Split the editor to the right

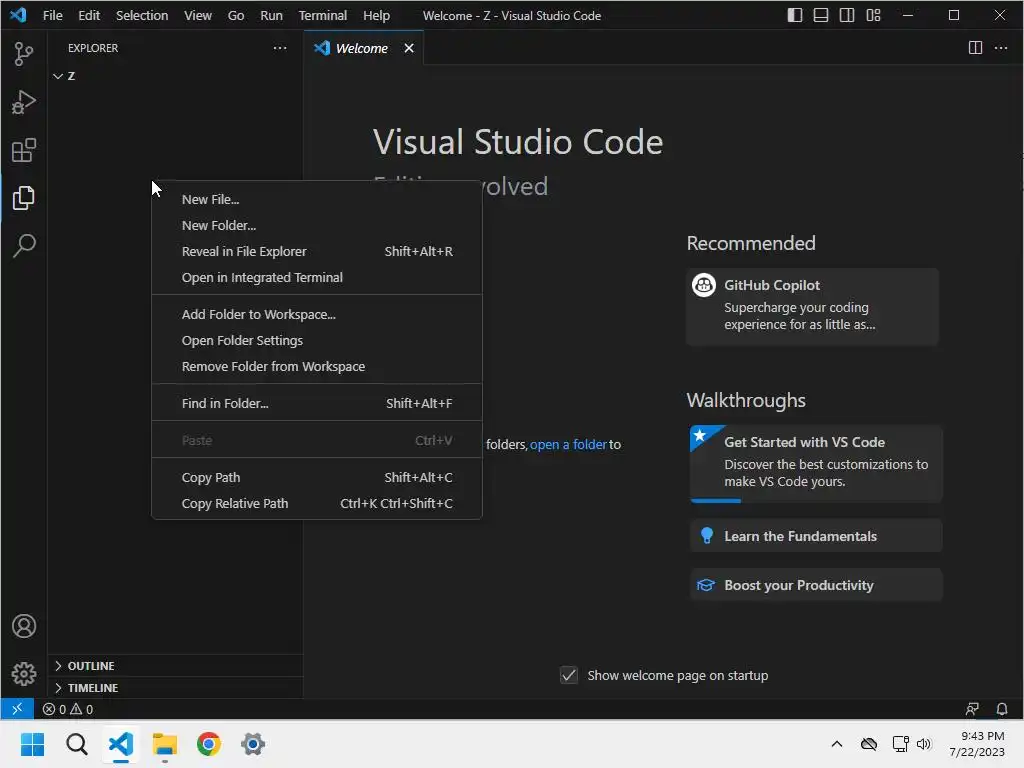[975, 48]
